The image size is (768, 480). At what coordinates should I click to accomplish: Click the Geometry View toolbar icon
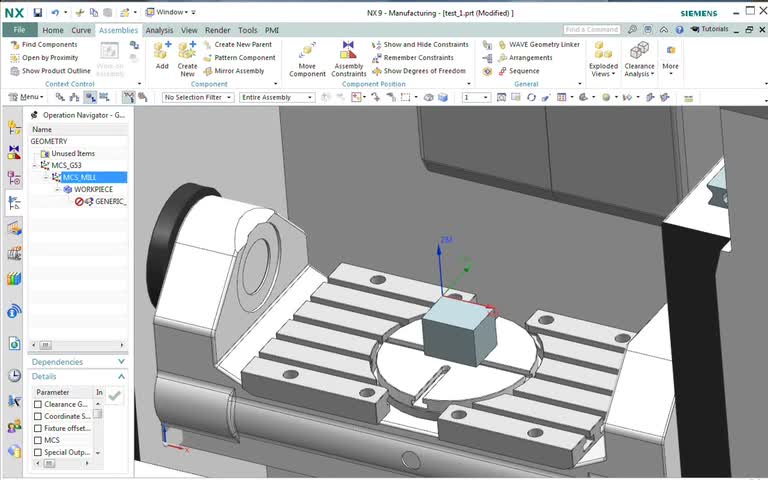(x=90, y=97)
